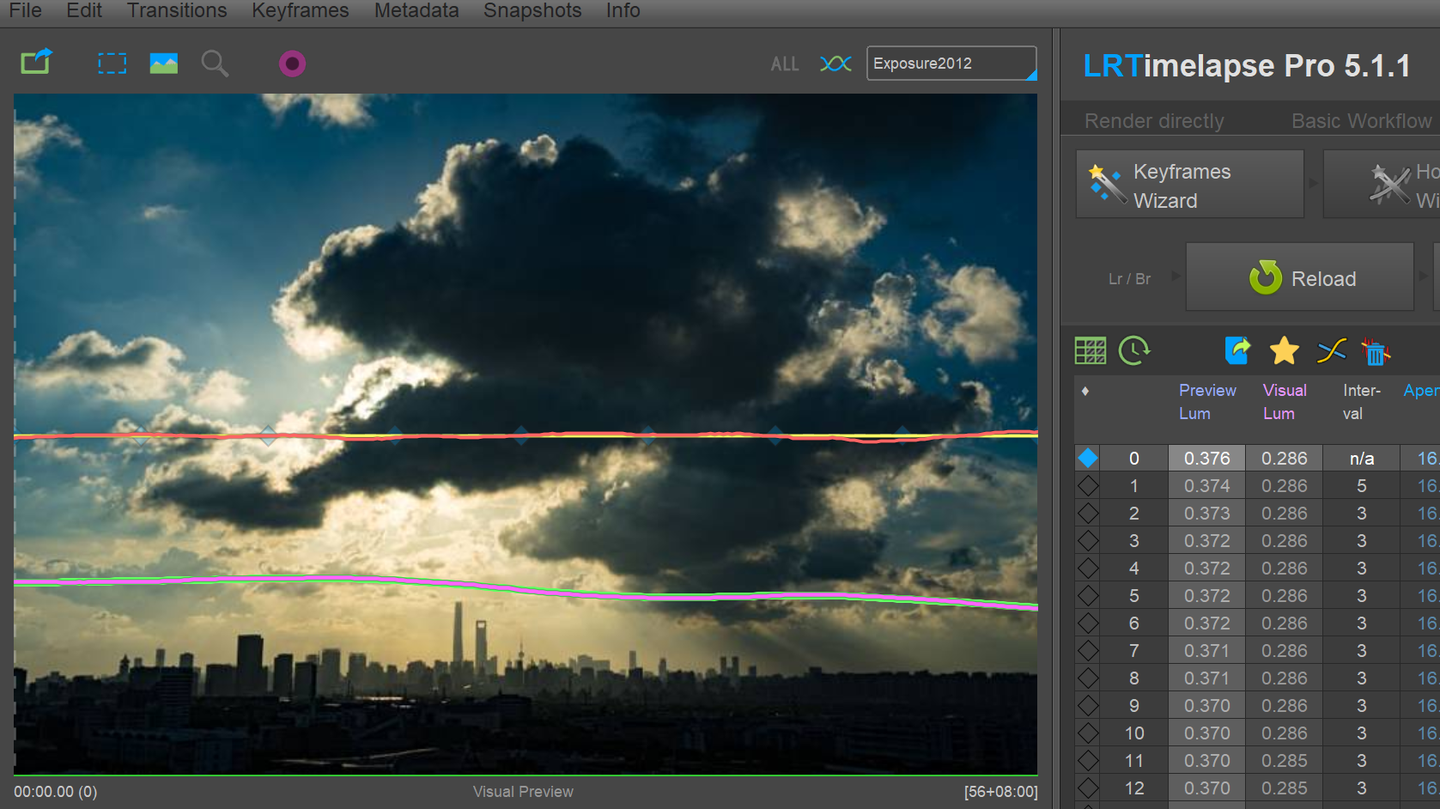Click the yellow star rating icon

(x=1284, y=351)
